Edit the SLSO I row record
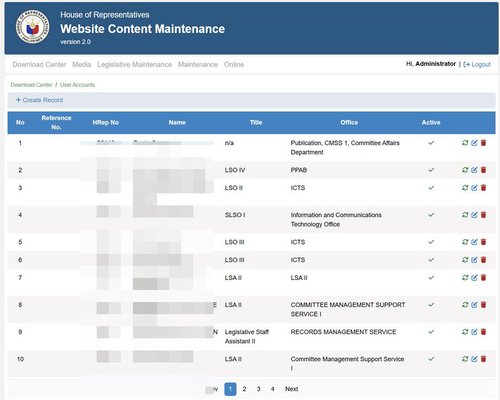 click(x=474, y=215)
